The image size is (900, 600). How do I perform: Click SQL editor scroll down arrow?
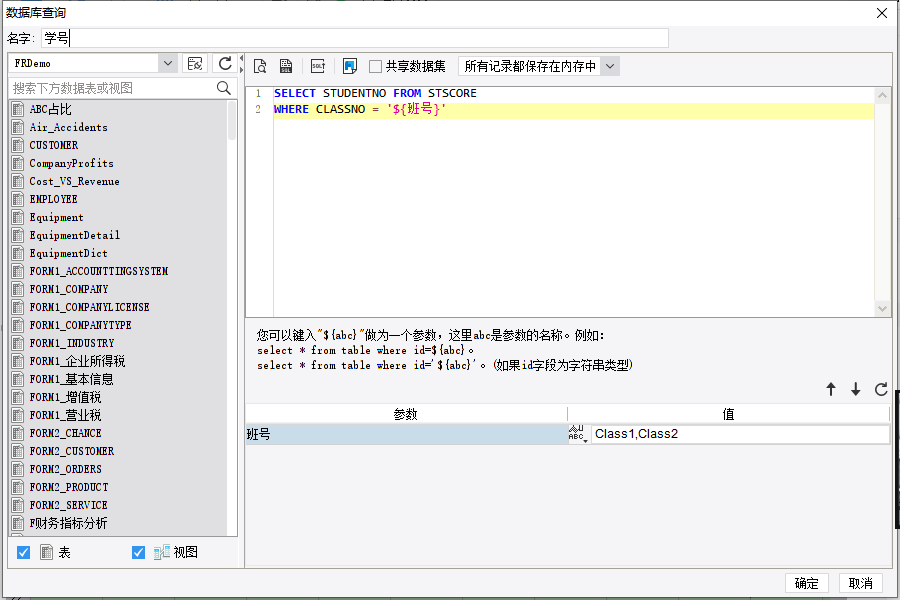882,309
